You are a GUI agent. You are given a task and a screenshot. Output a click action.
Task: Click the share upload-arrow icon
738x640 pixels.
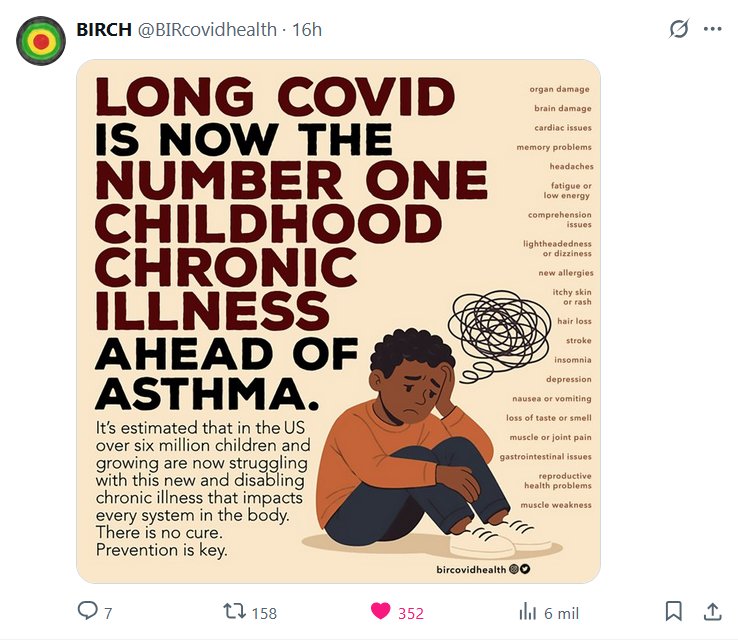[x=712, y=611]
